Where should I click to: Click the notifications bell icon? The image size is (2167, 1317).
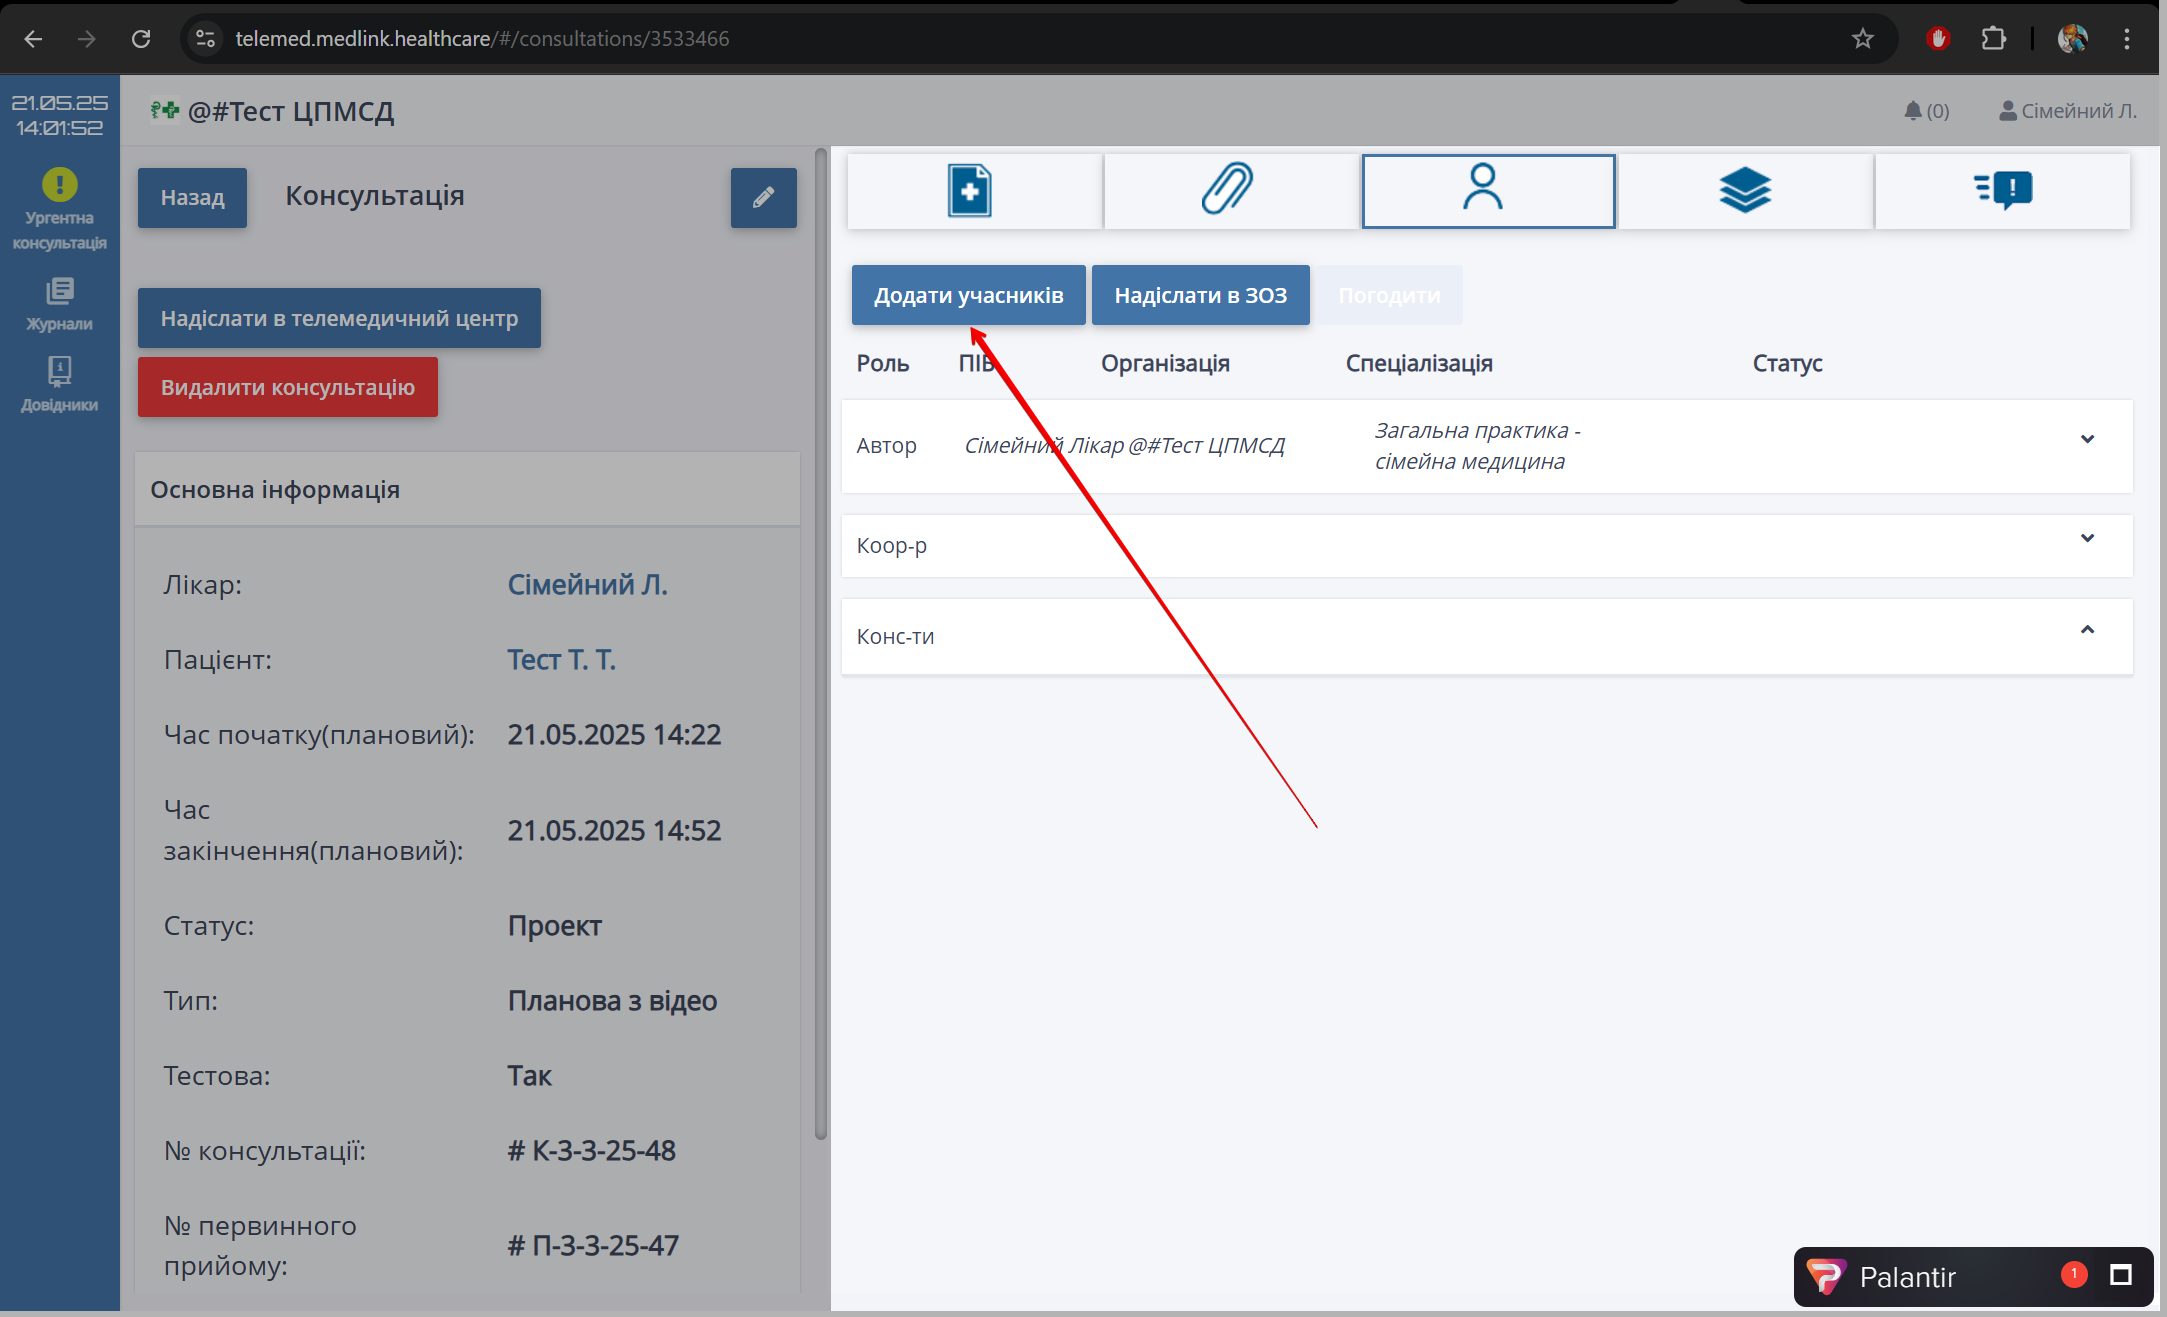pos(1913,111)
